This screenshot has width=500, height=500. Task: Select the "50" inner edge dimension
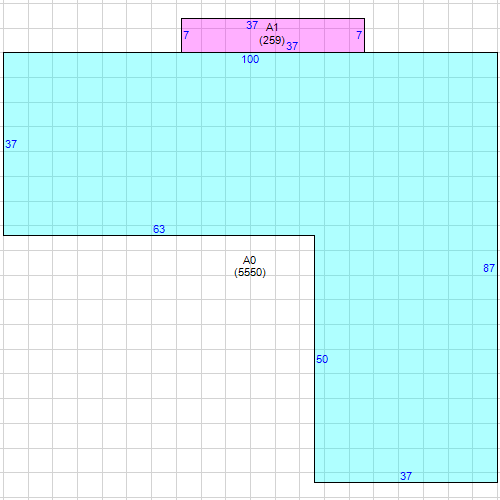[322, 359]
